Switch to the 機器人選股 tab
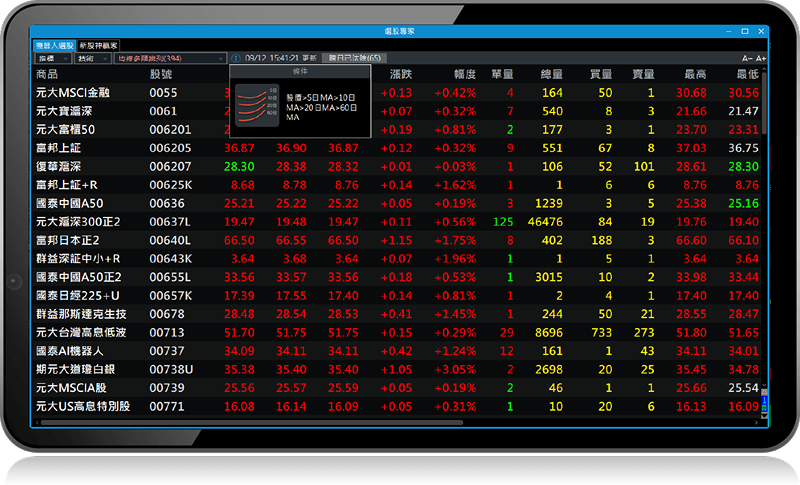The height and width of the screenshot is (485, 800). (55, 45)
